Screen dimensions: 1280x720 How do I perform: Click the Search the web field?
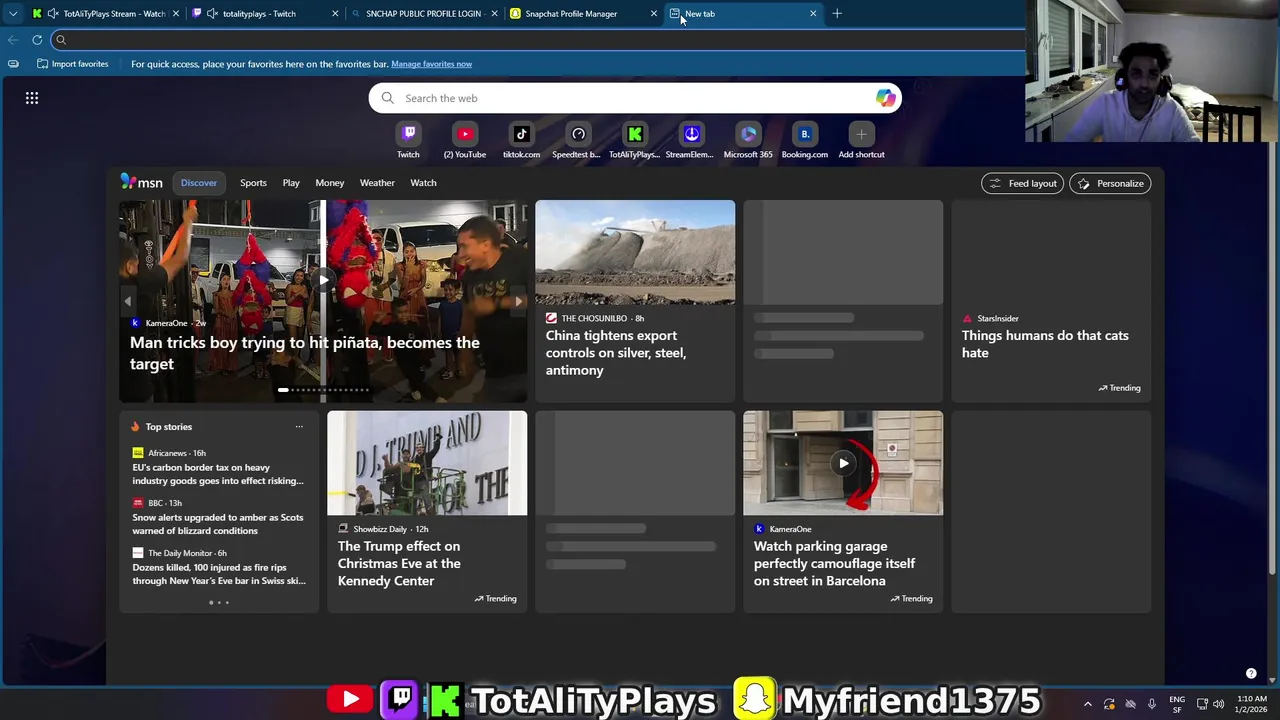(635, 98)
